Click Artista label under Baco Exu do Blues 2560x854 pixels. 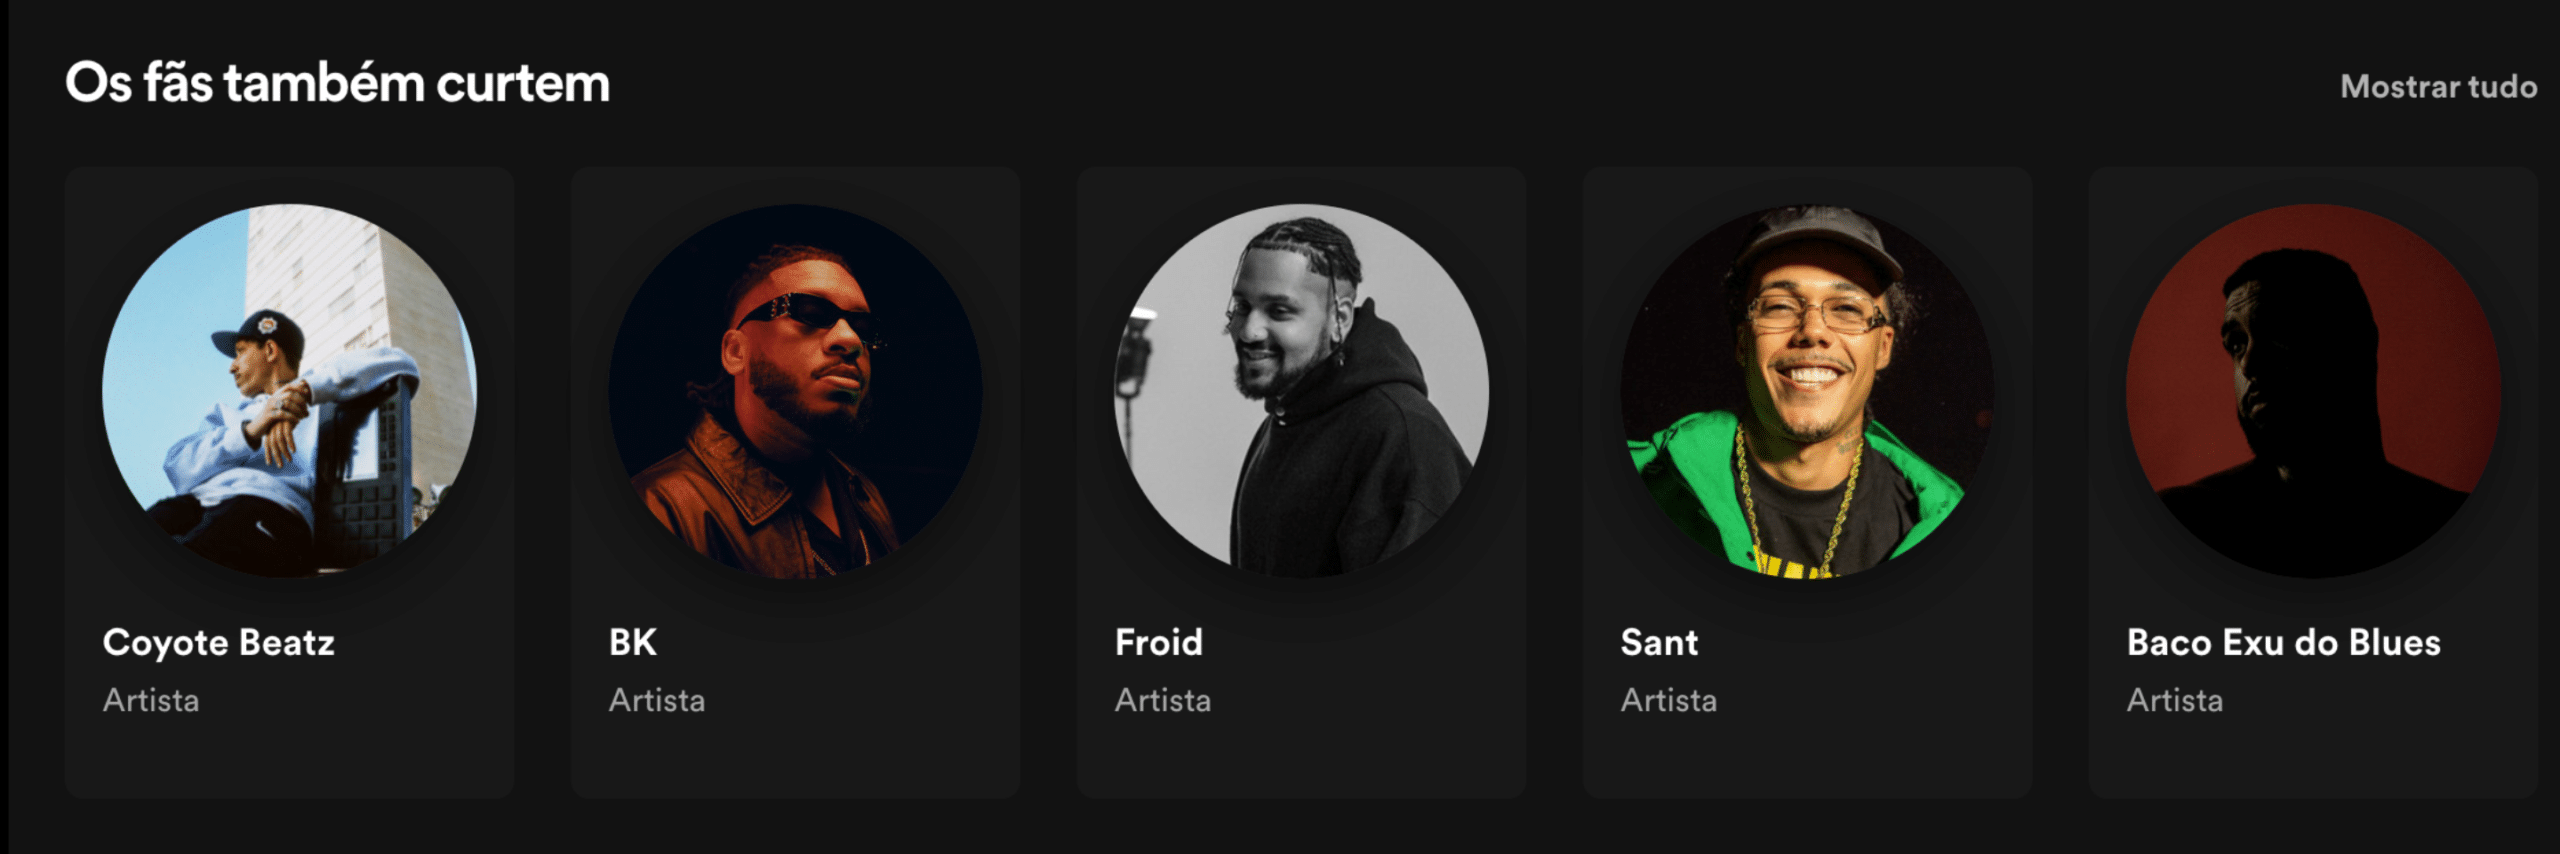click(x=2175, y=700)
